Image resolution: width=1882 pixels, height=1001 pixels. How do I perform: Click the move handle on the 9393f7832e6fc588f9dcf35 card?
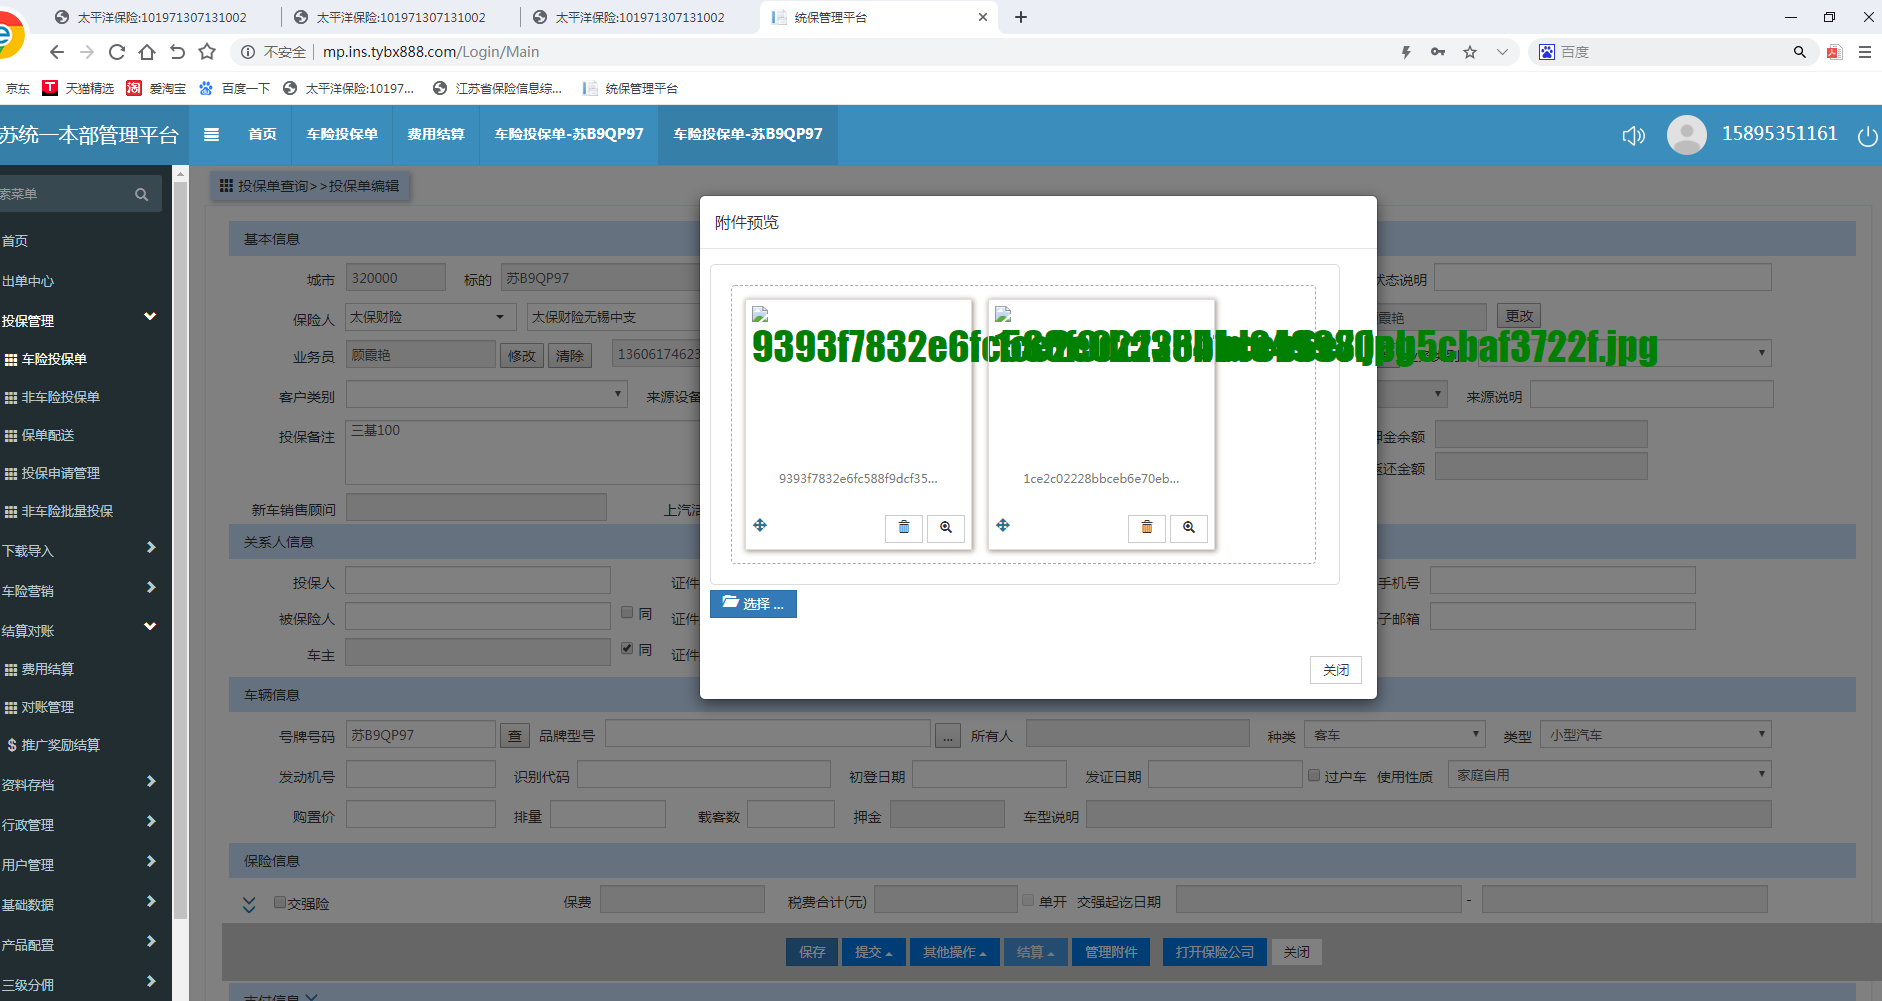click(x=760, y=525)
